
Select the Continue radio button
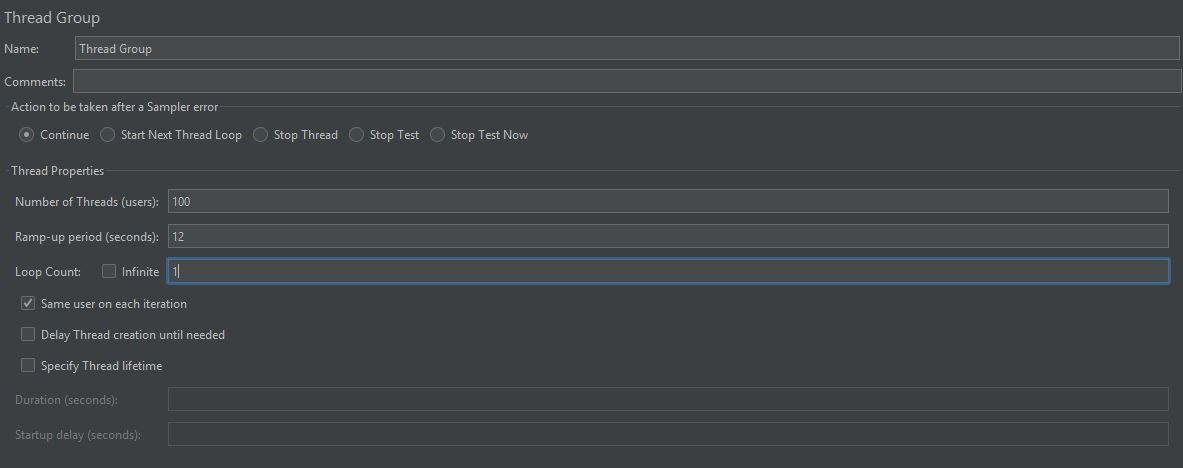tap(27, 135)
